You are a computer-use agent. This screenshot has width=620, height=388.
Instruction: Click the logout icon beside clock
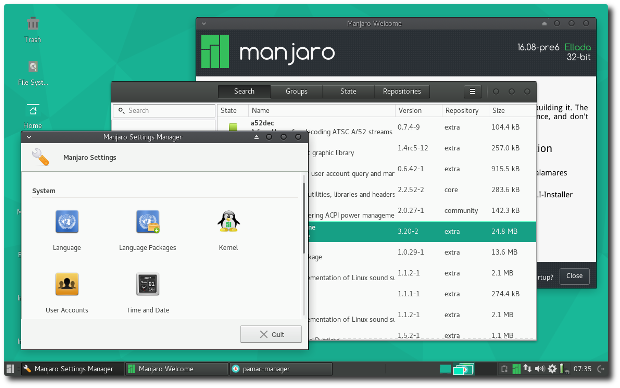pyautogui.click(x=601, y=369)
